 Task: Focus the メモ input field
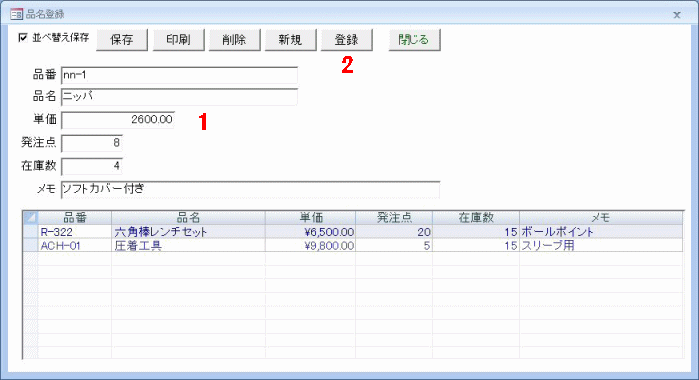[250, 190]
